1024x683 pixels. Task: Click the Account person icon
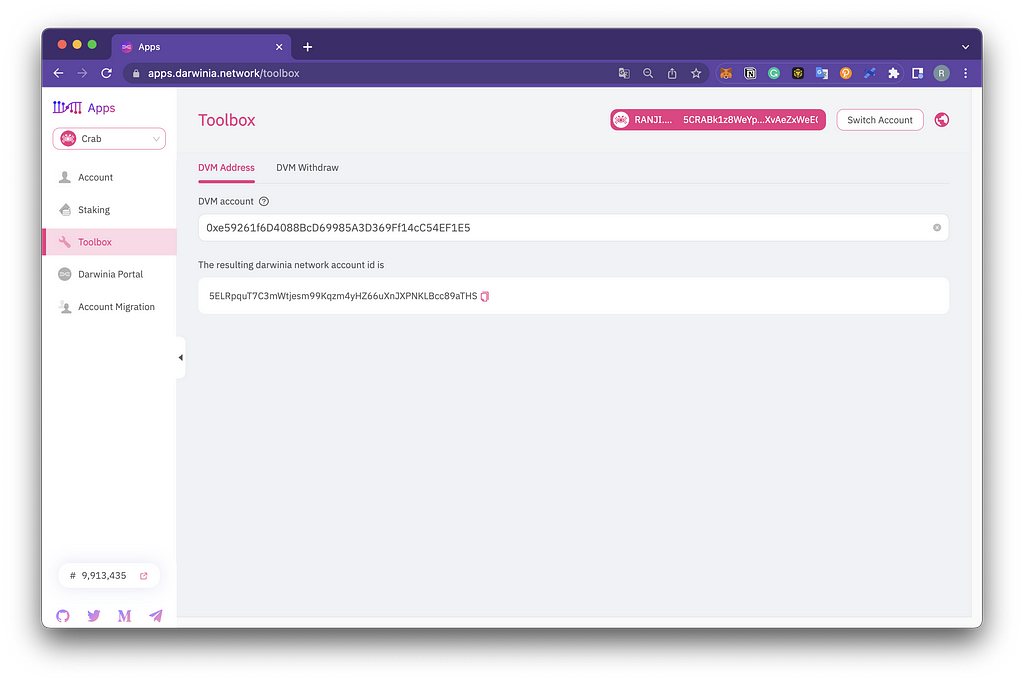[65, 177]
